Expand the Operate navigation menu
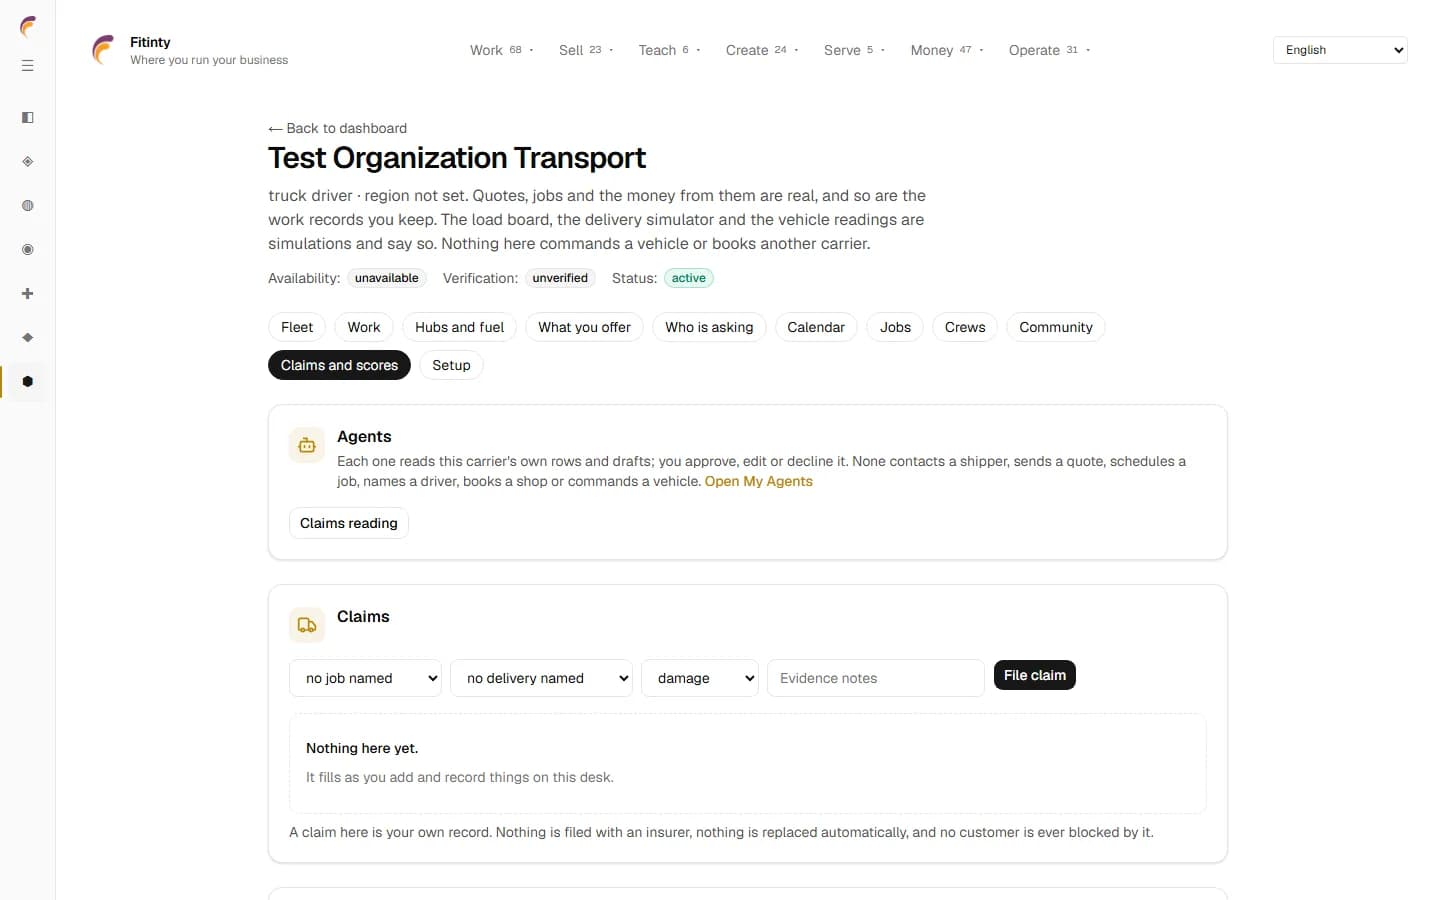 1049,50
